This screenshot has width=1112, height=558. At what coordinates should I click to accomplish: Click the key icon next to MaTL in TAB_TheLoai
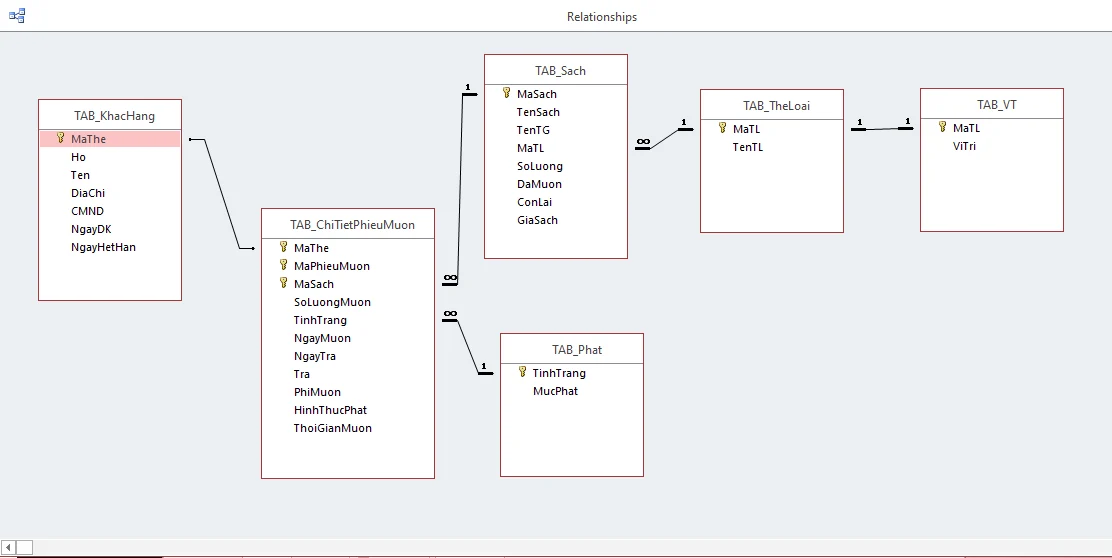[723, 129]
